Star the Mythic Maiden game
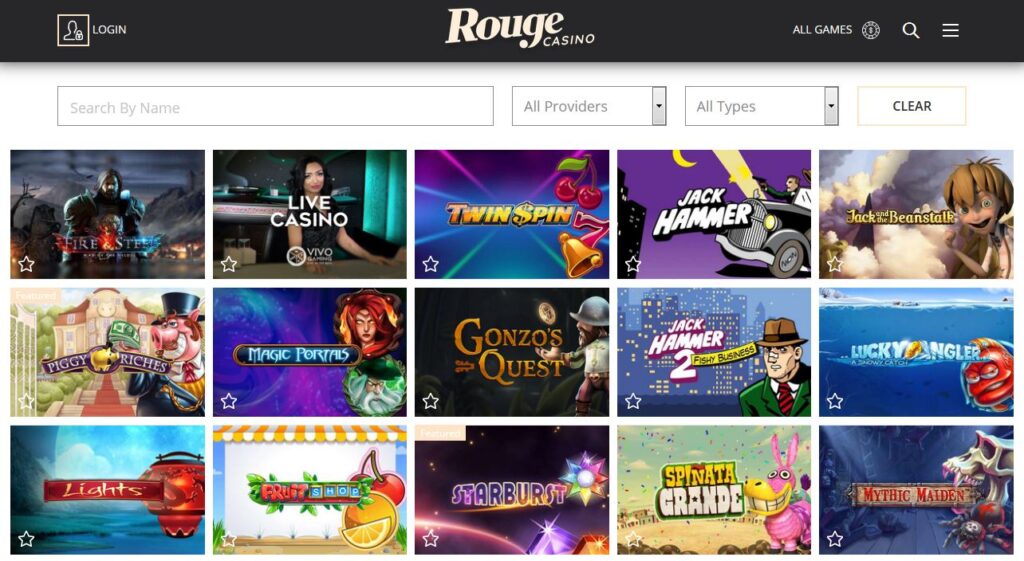Image resolution: width=1024 pixels, height=561 pixels. (x=835, y=539)
